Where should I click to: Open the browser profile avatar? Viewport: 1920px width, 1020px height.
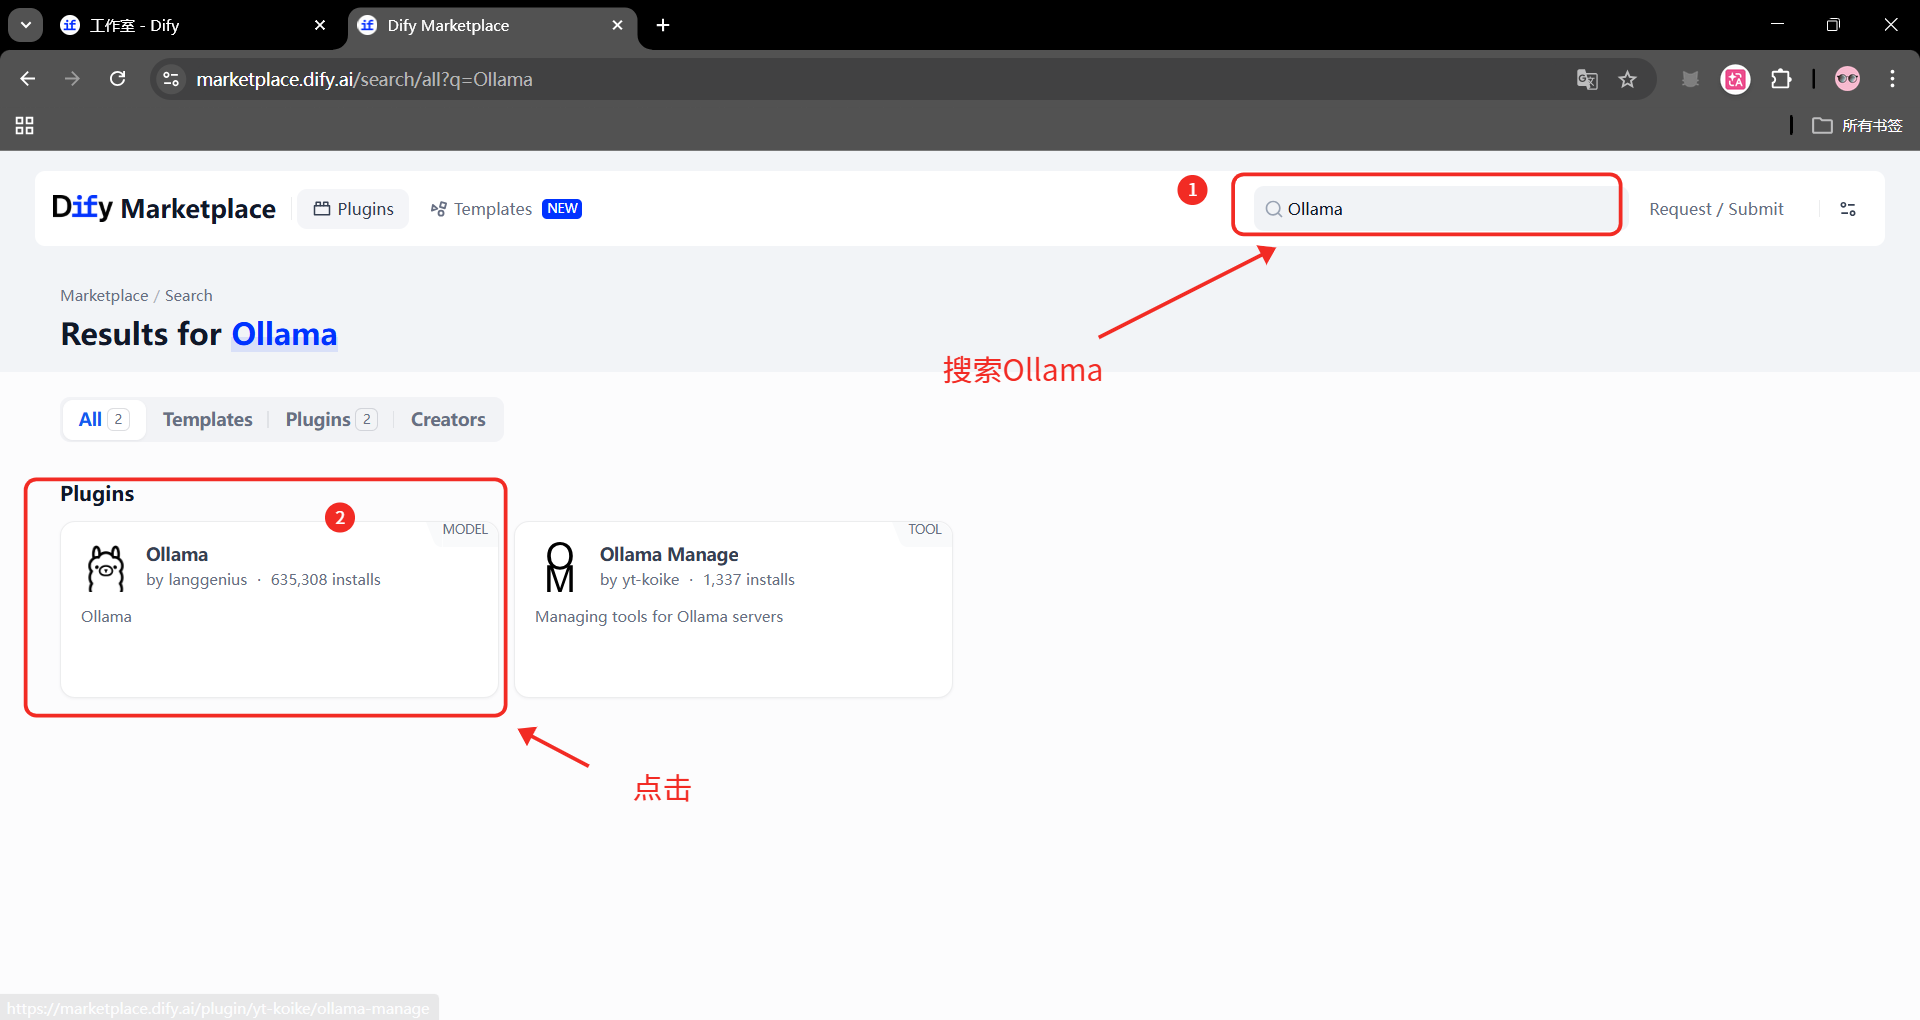1848,79
